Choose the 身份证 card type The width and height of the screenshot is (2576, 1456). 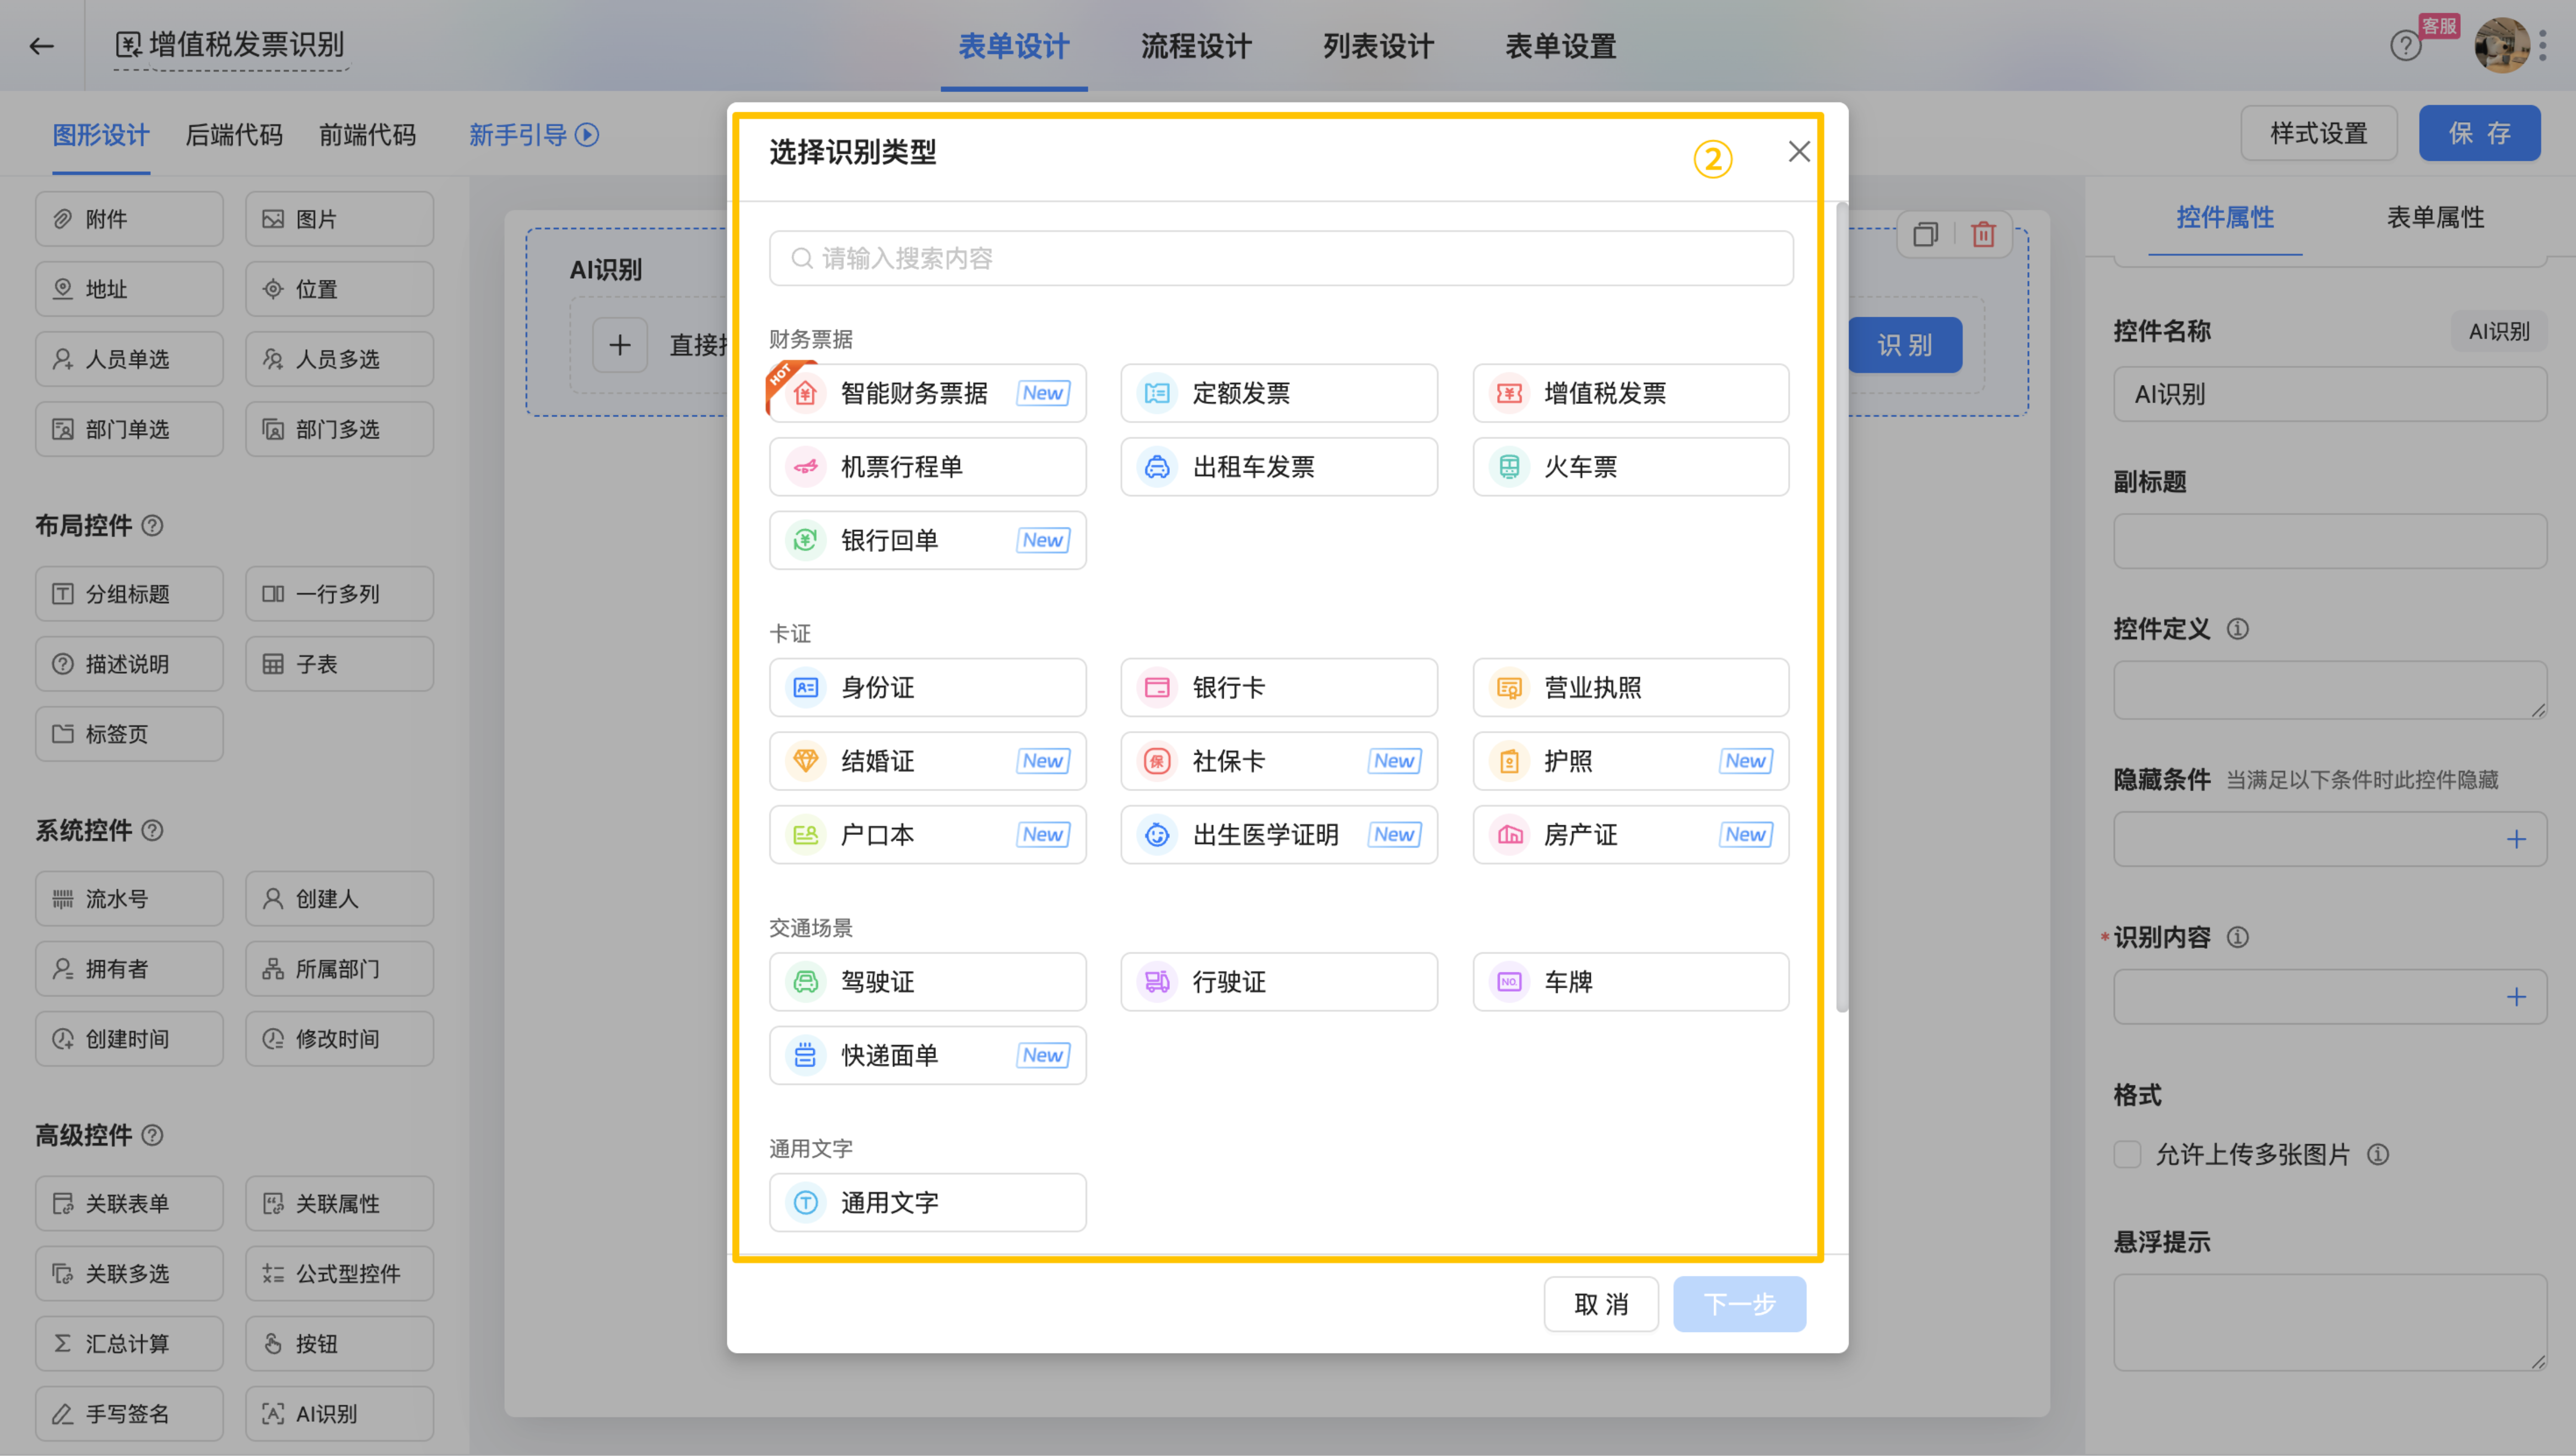click(927, 687)
